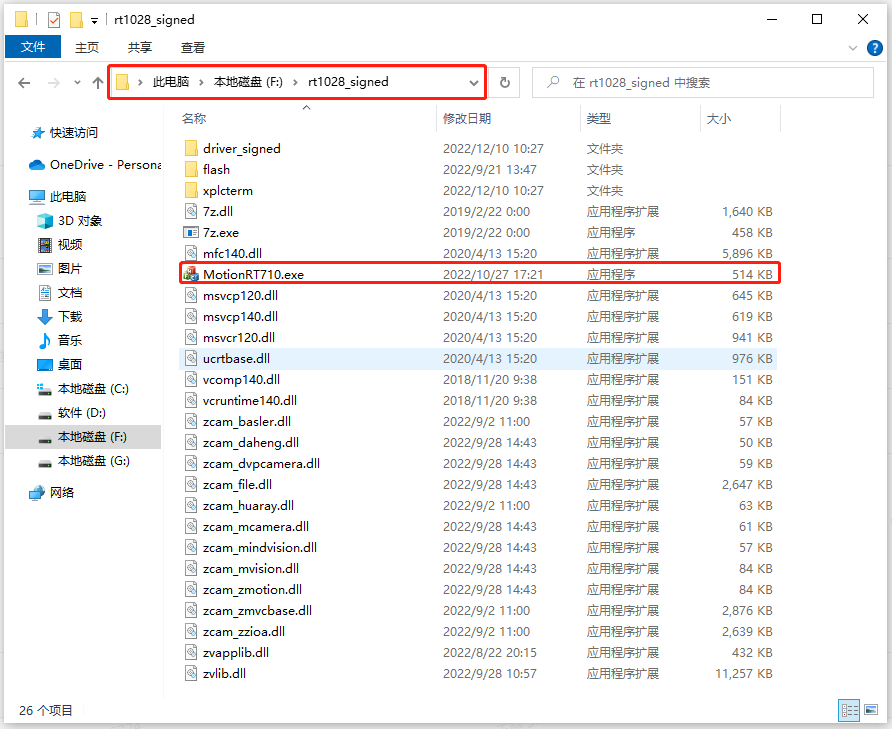The width and height of the screenshot is (892, 729).
Task: Open recent locations dropdown arrow
Action: [77, 83]
